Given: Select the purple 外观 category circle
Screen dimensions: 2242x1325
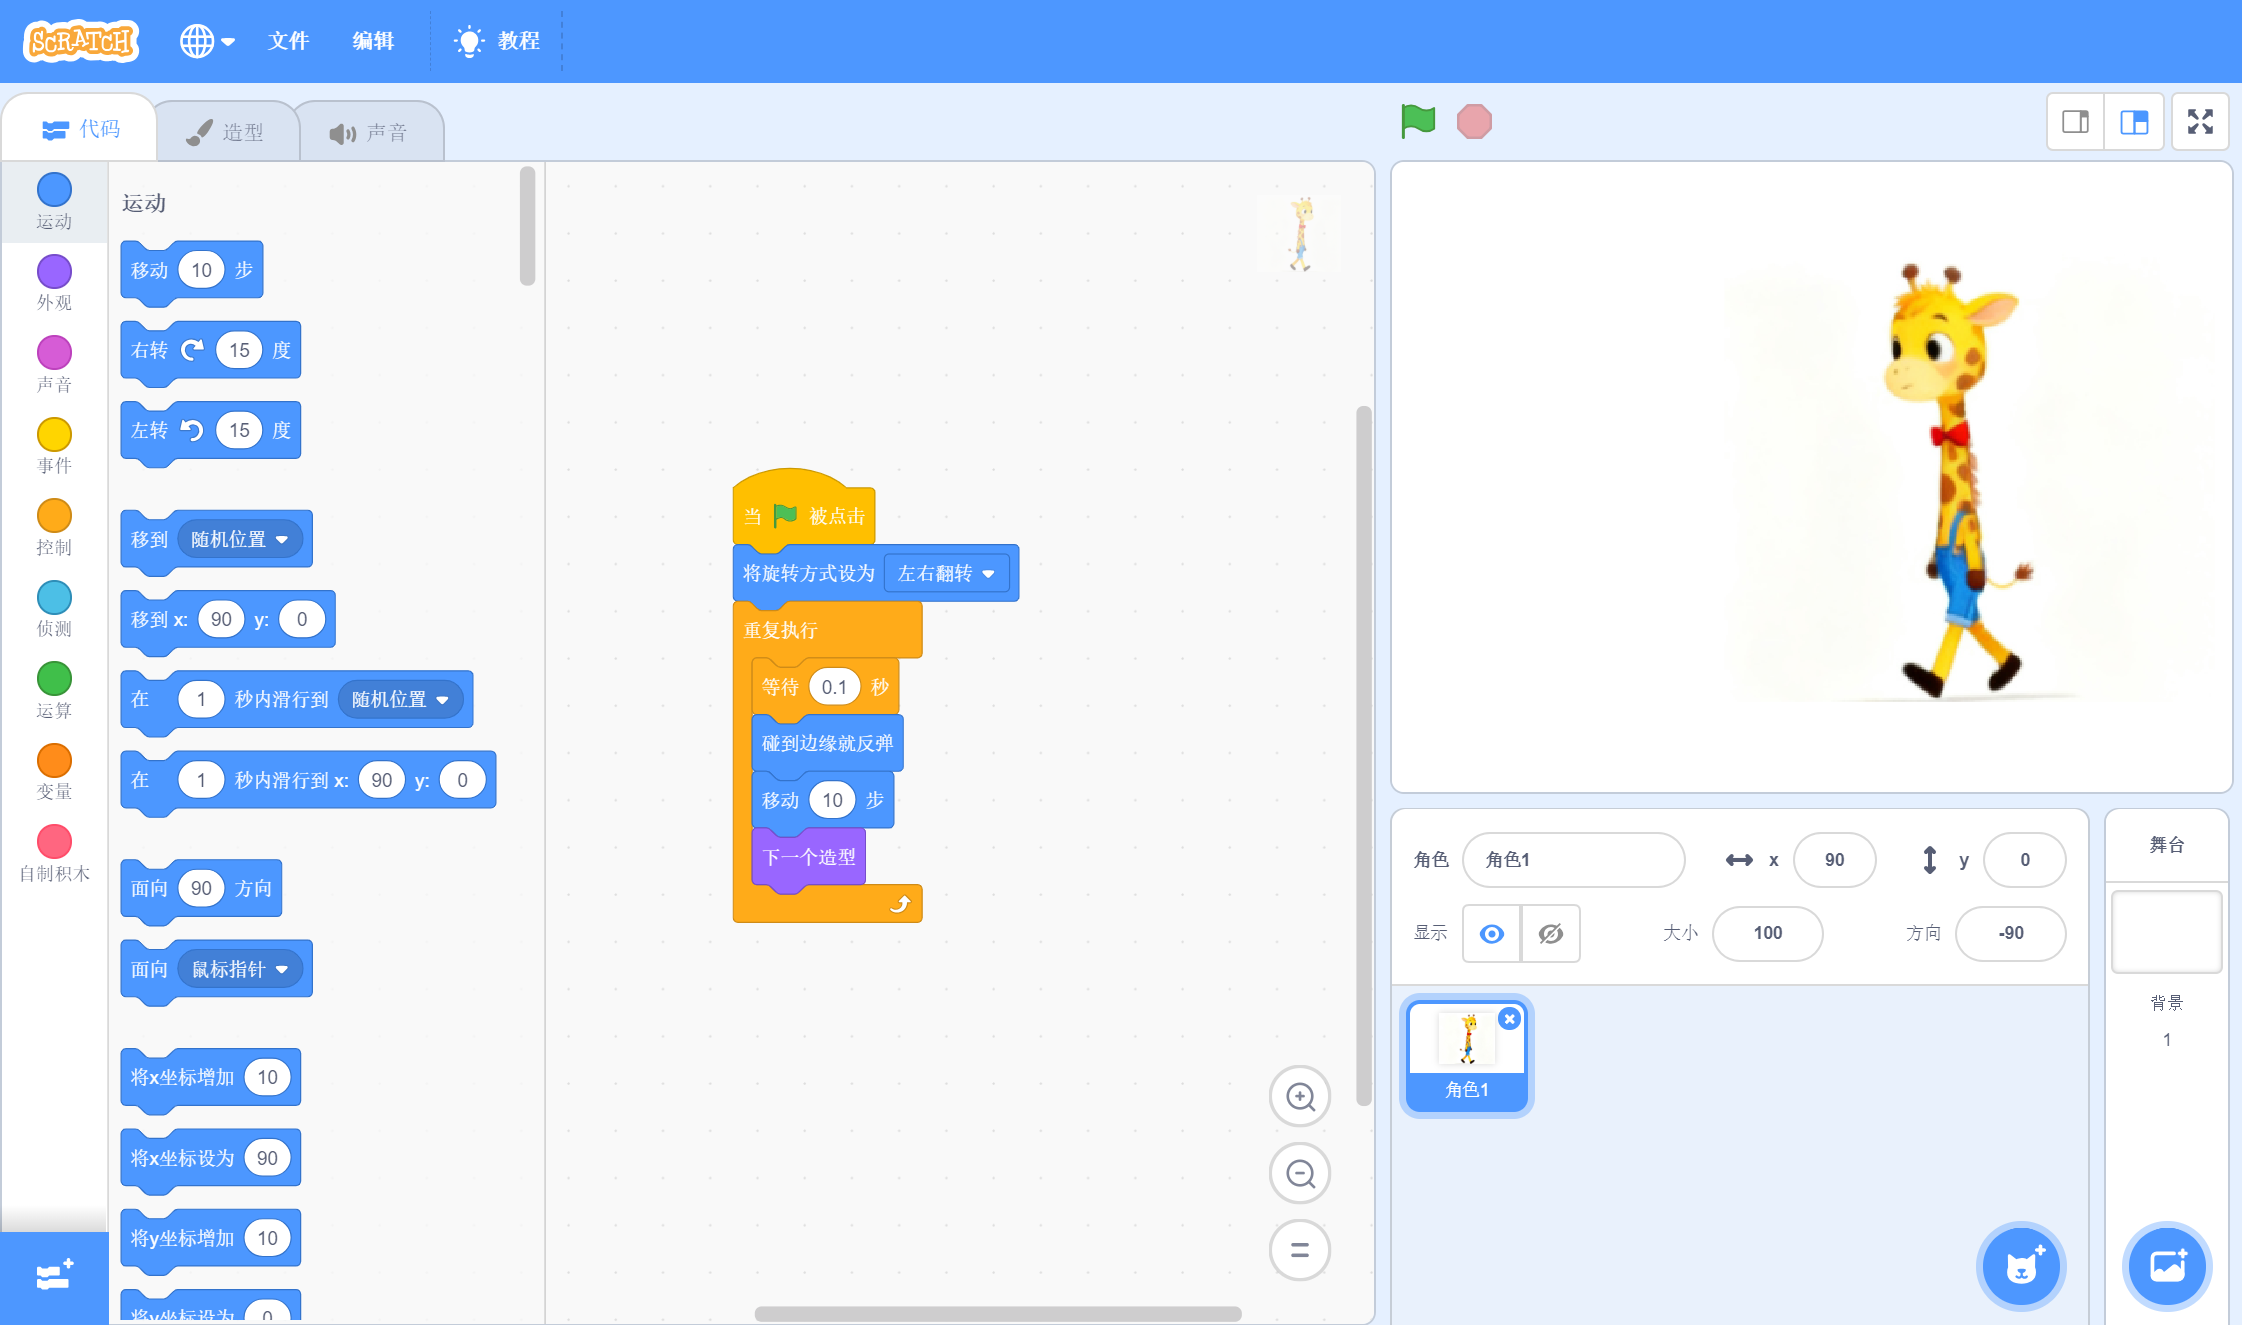Looking at the screenshot, I should (54, 271).
